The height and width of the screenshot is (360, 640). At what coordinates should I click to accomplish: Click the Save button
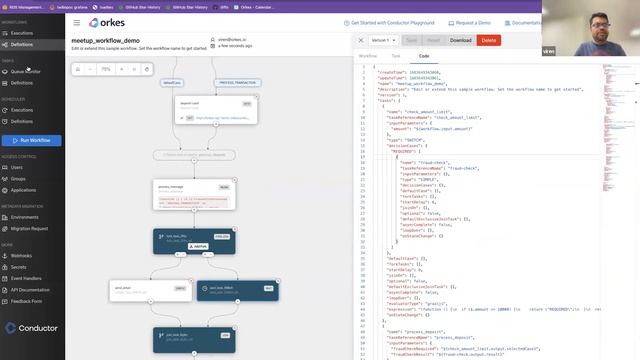(x=411, y=40)
